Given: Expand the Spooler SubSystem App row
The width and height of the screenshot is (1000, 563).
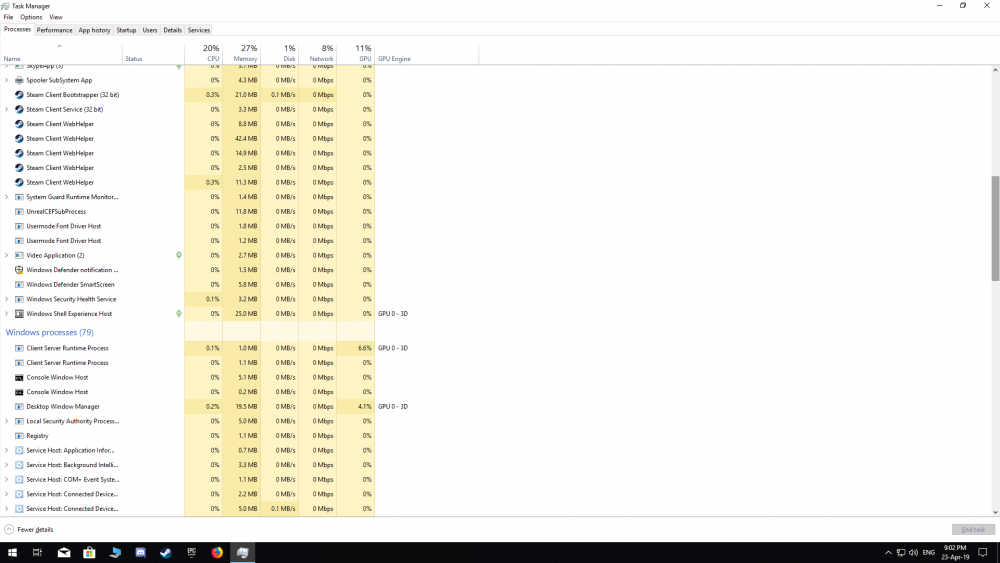Looking at the screenshot, I should point(6,80).
